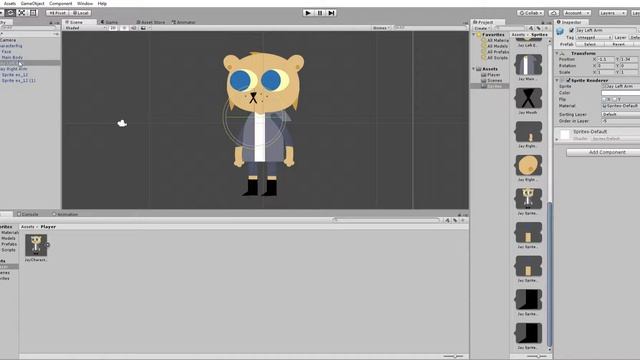
Task: Click the Prefab Select button
Action: [x=590, y=44]
